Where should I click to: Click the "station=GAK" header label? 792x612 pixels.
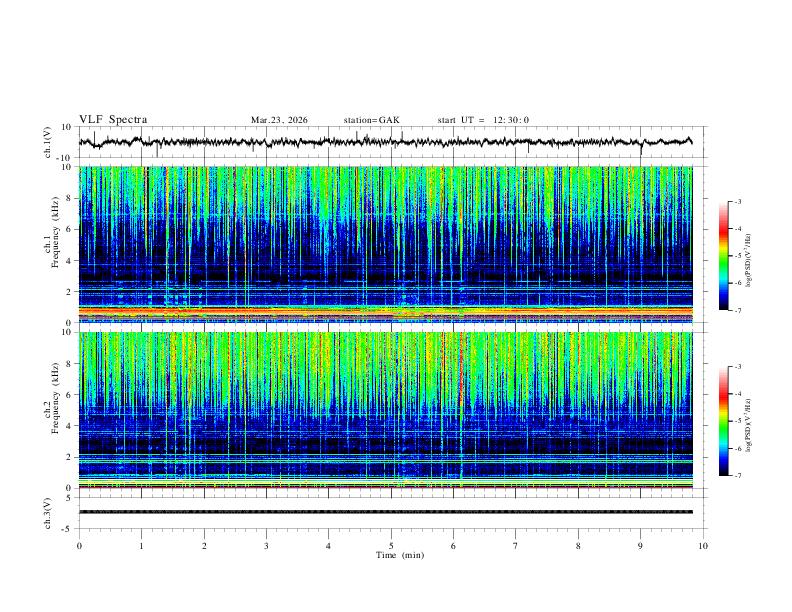tap(372, 120)
